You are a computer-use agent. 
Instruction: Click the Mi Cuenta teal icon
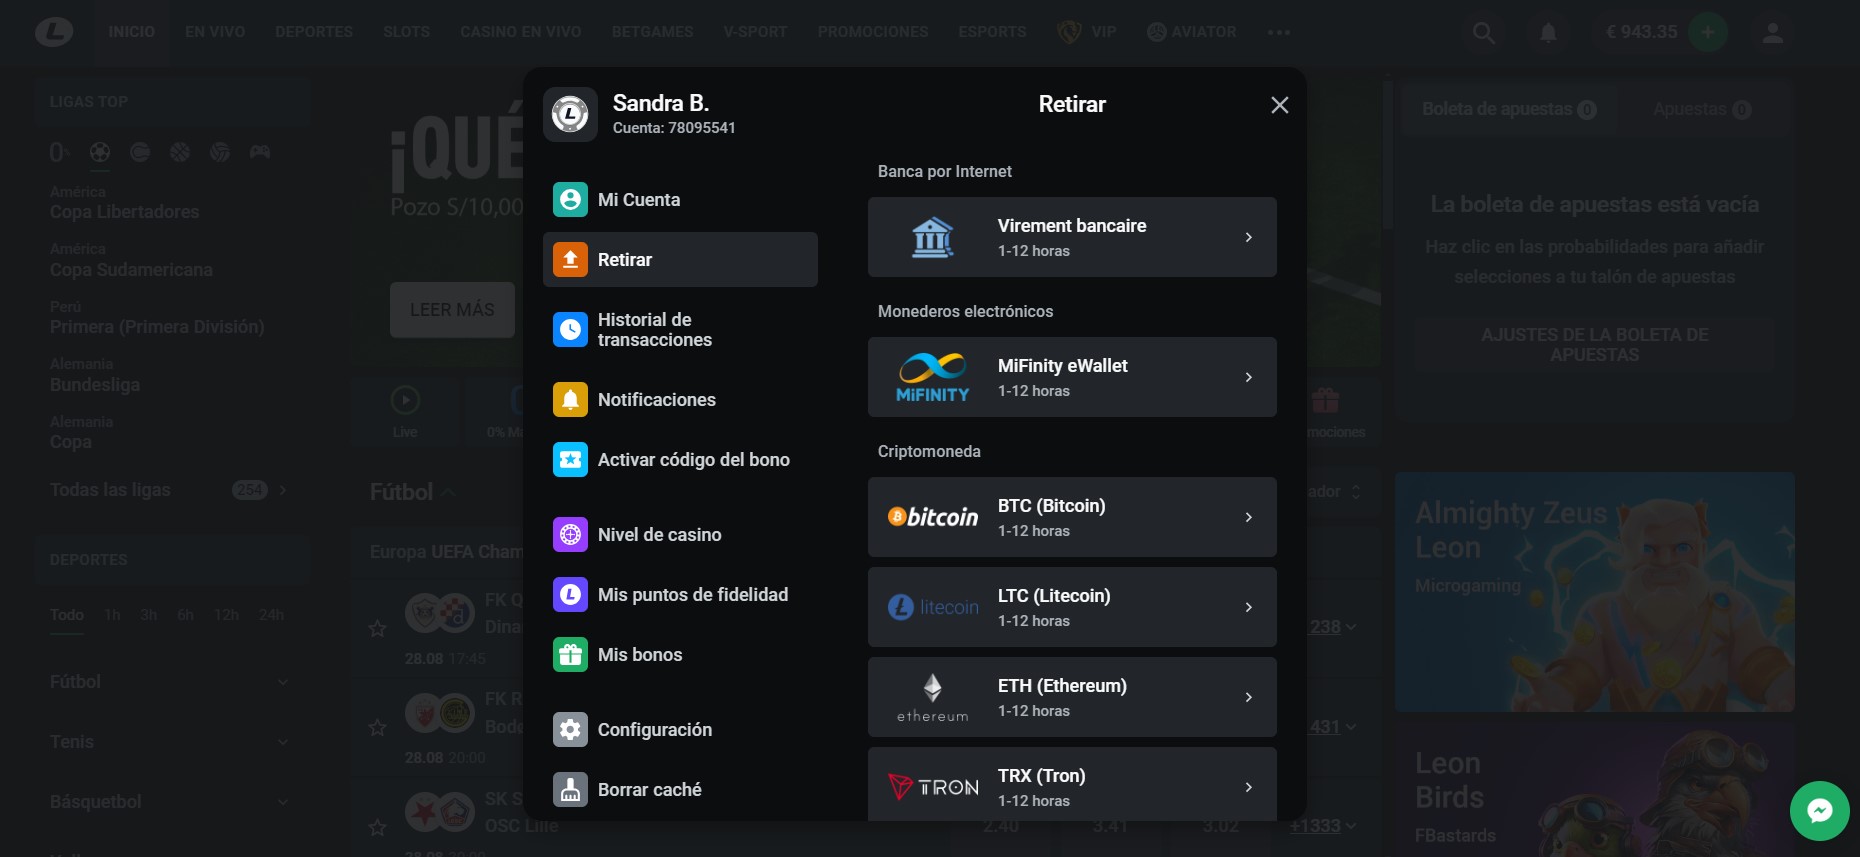[570, 200]
